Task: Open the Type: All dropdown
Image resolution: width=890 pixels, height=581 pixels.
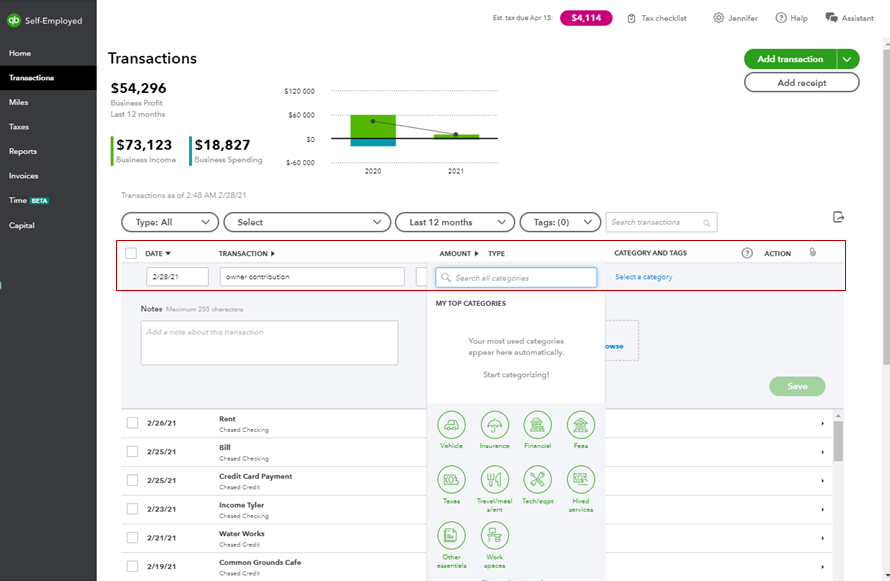Action: [x=170, y=222]
